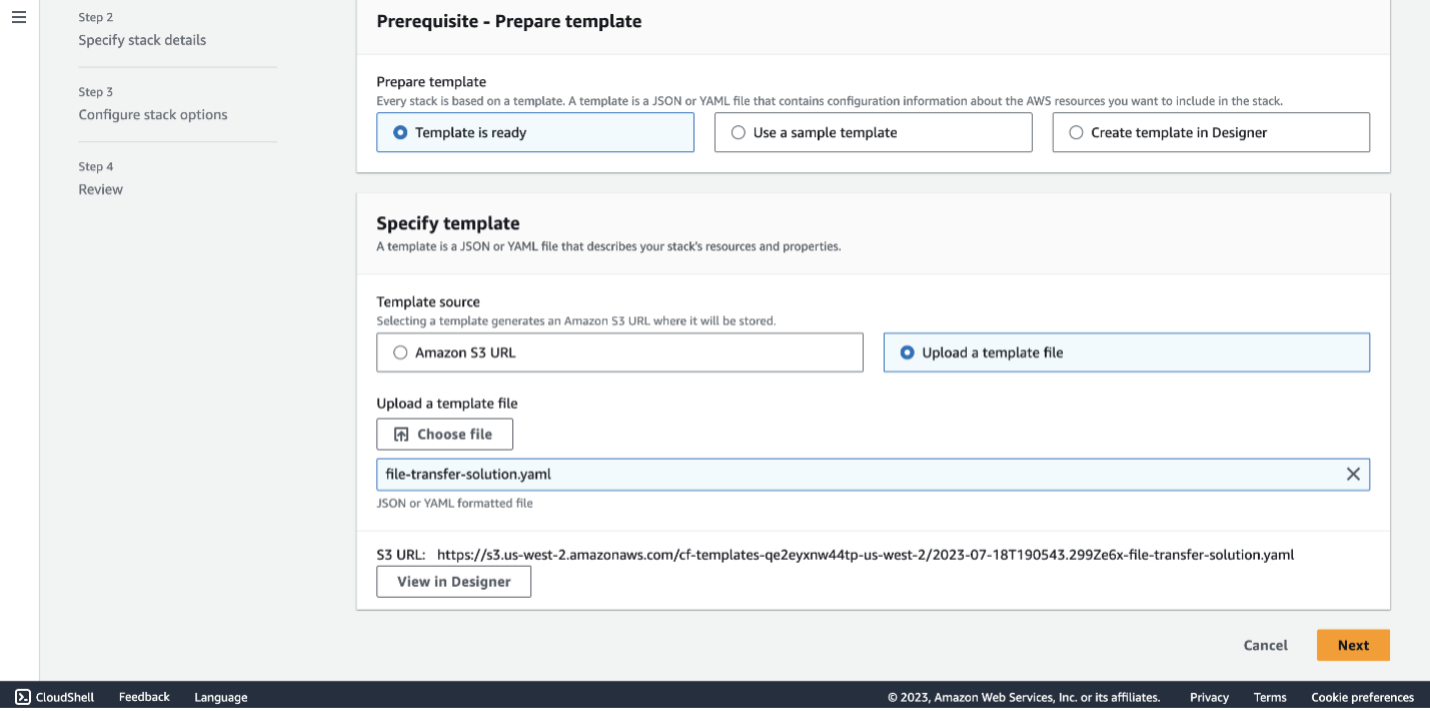This screenshot has width=1430, height=711.
Task: Open Cookie preferences
Action: (1362, 697)
